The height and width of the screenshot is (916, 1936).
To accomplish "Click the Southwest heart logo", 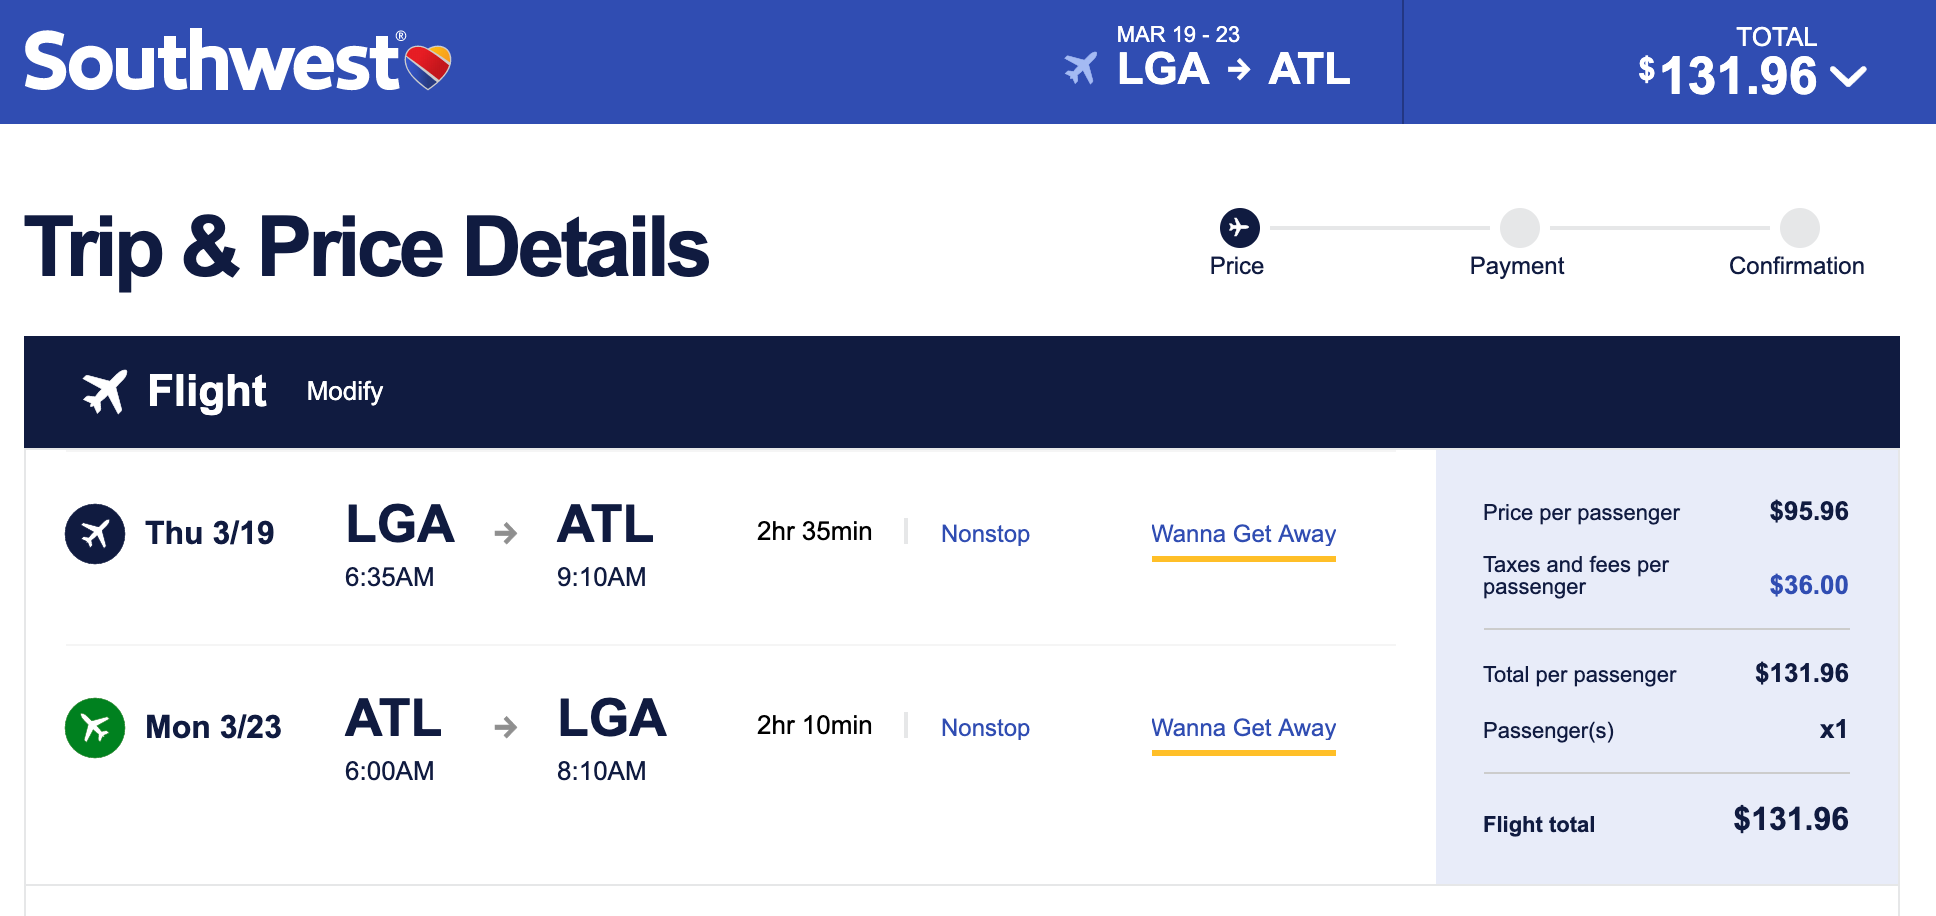I will coord(428,66).
